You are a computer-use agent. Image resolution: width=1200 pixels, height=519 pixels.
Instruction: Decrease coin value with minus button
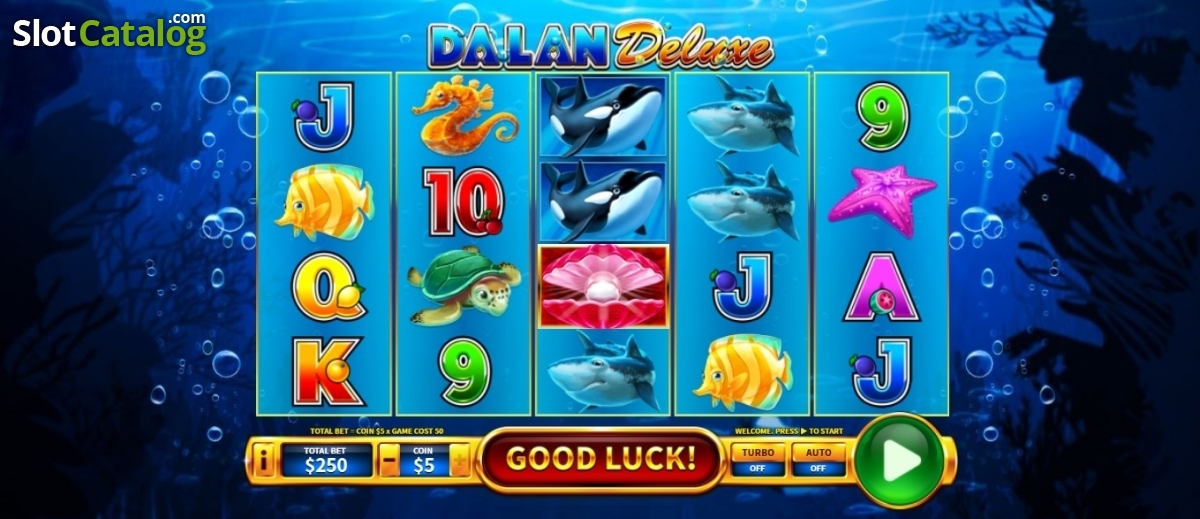tap(389, 461)
